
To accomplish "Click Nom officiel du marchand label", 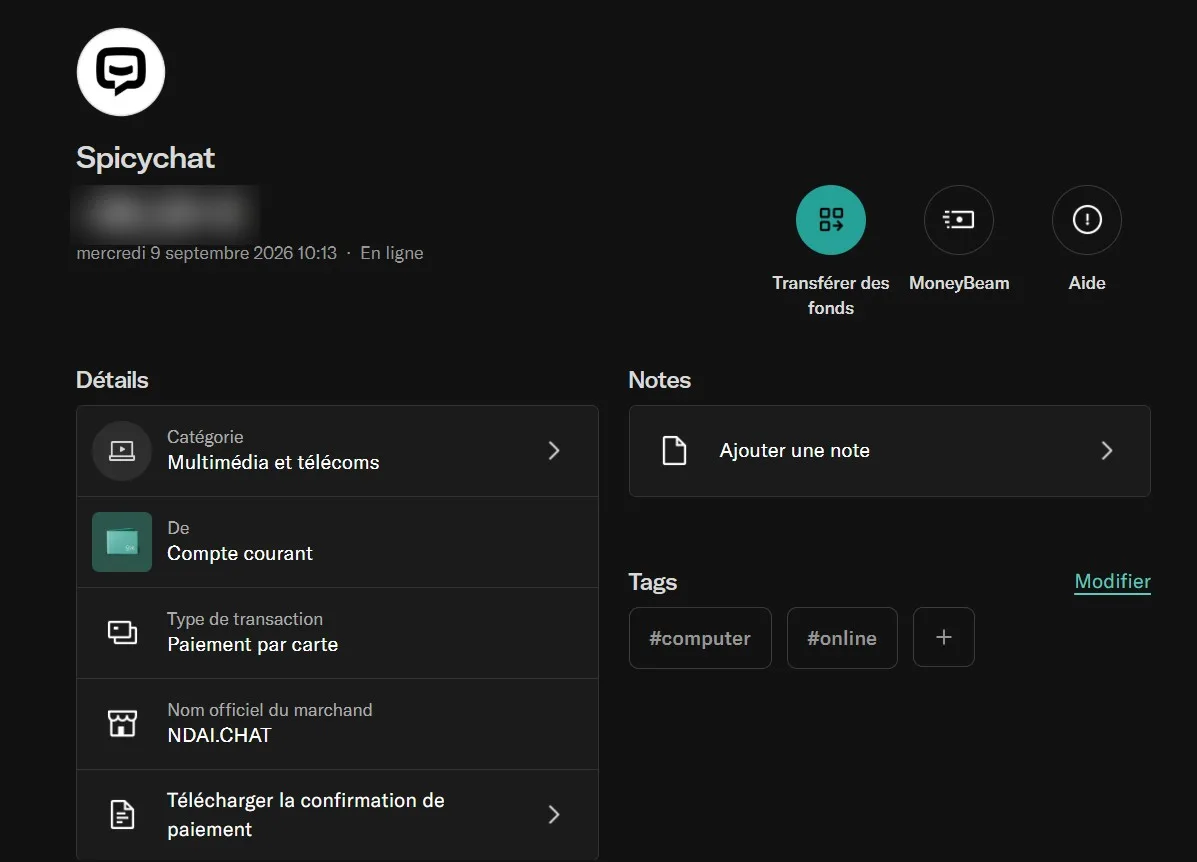I will coord(269,710).
